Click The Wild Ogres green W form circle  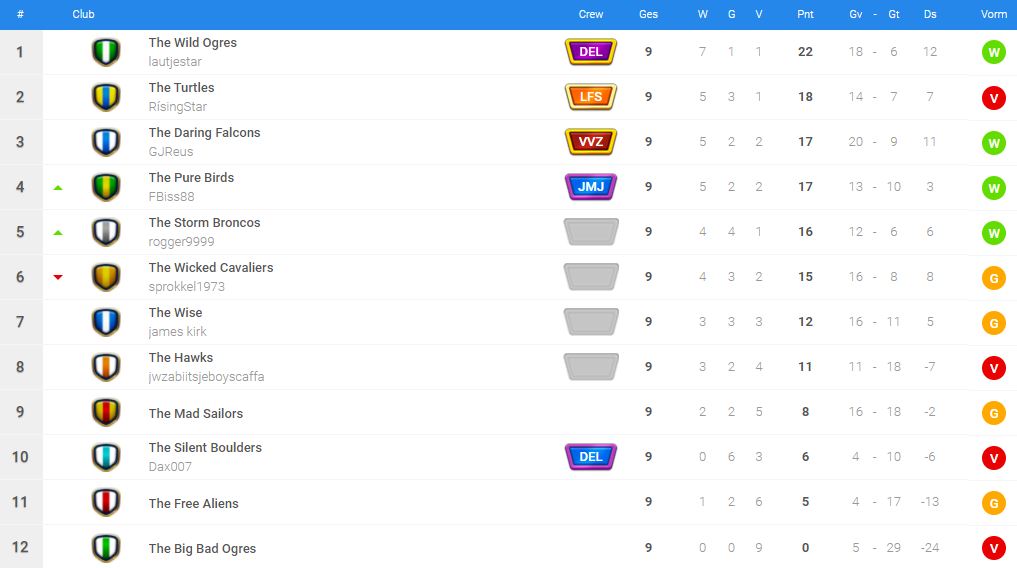tap(993, 52)
